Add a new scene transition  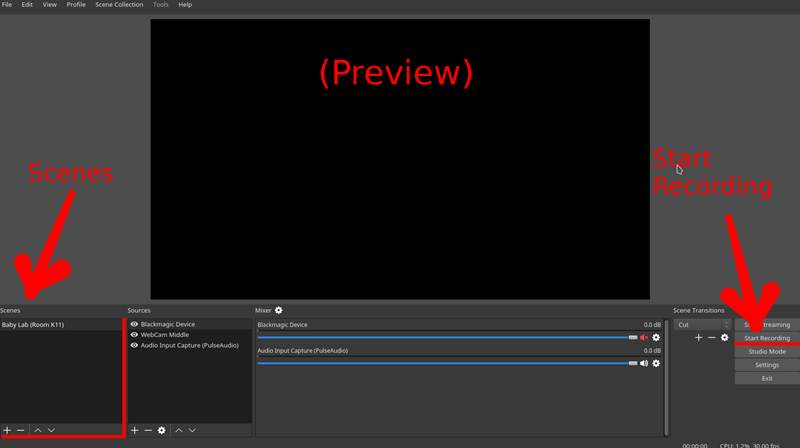pos(699,338)
